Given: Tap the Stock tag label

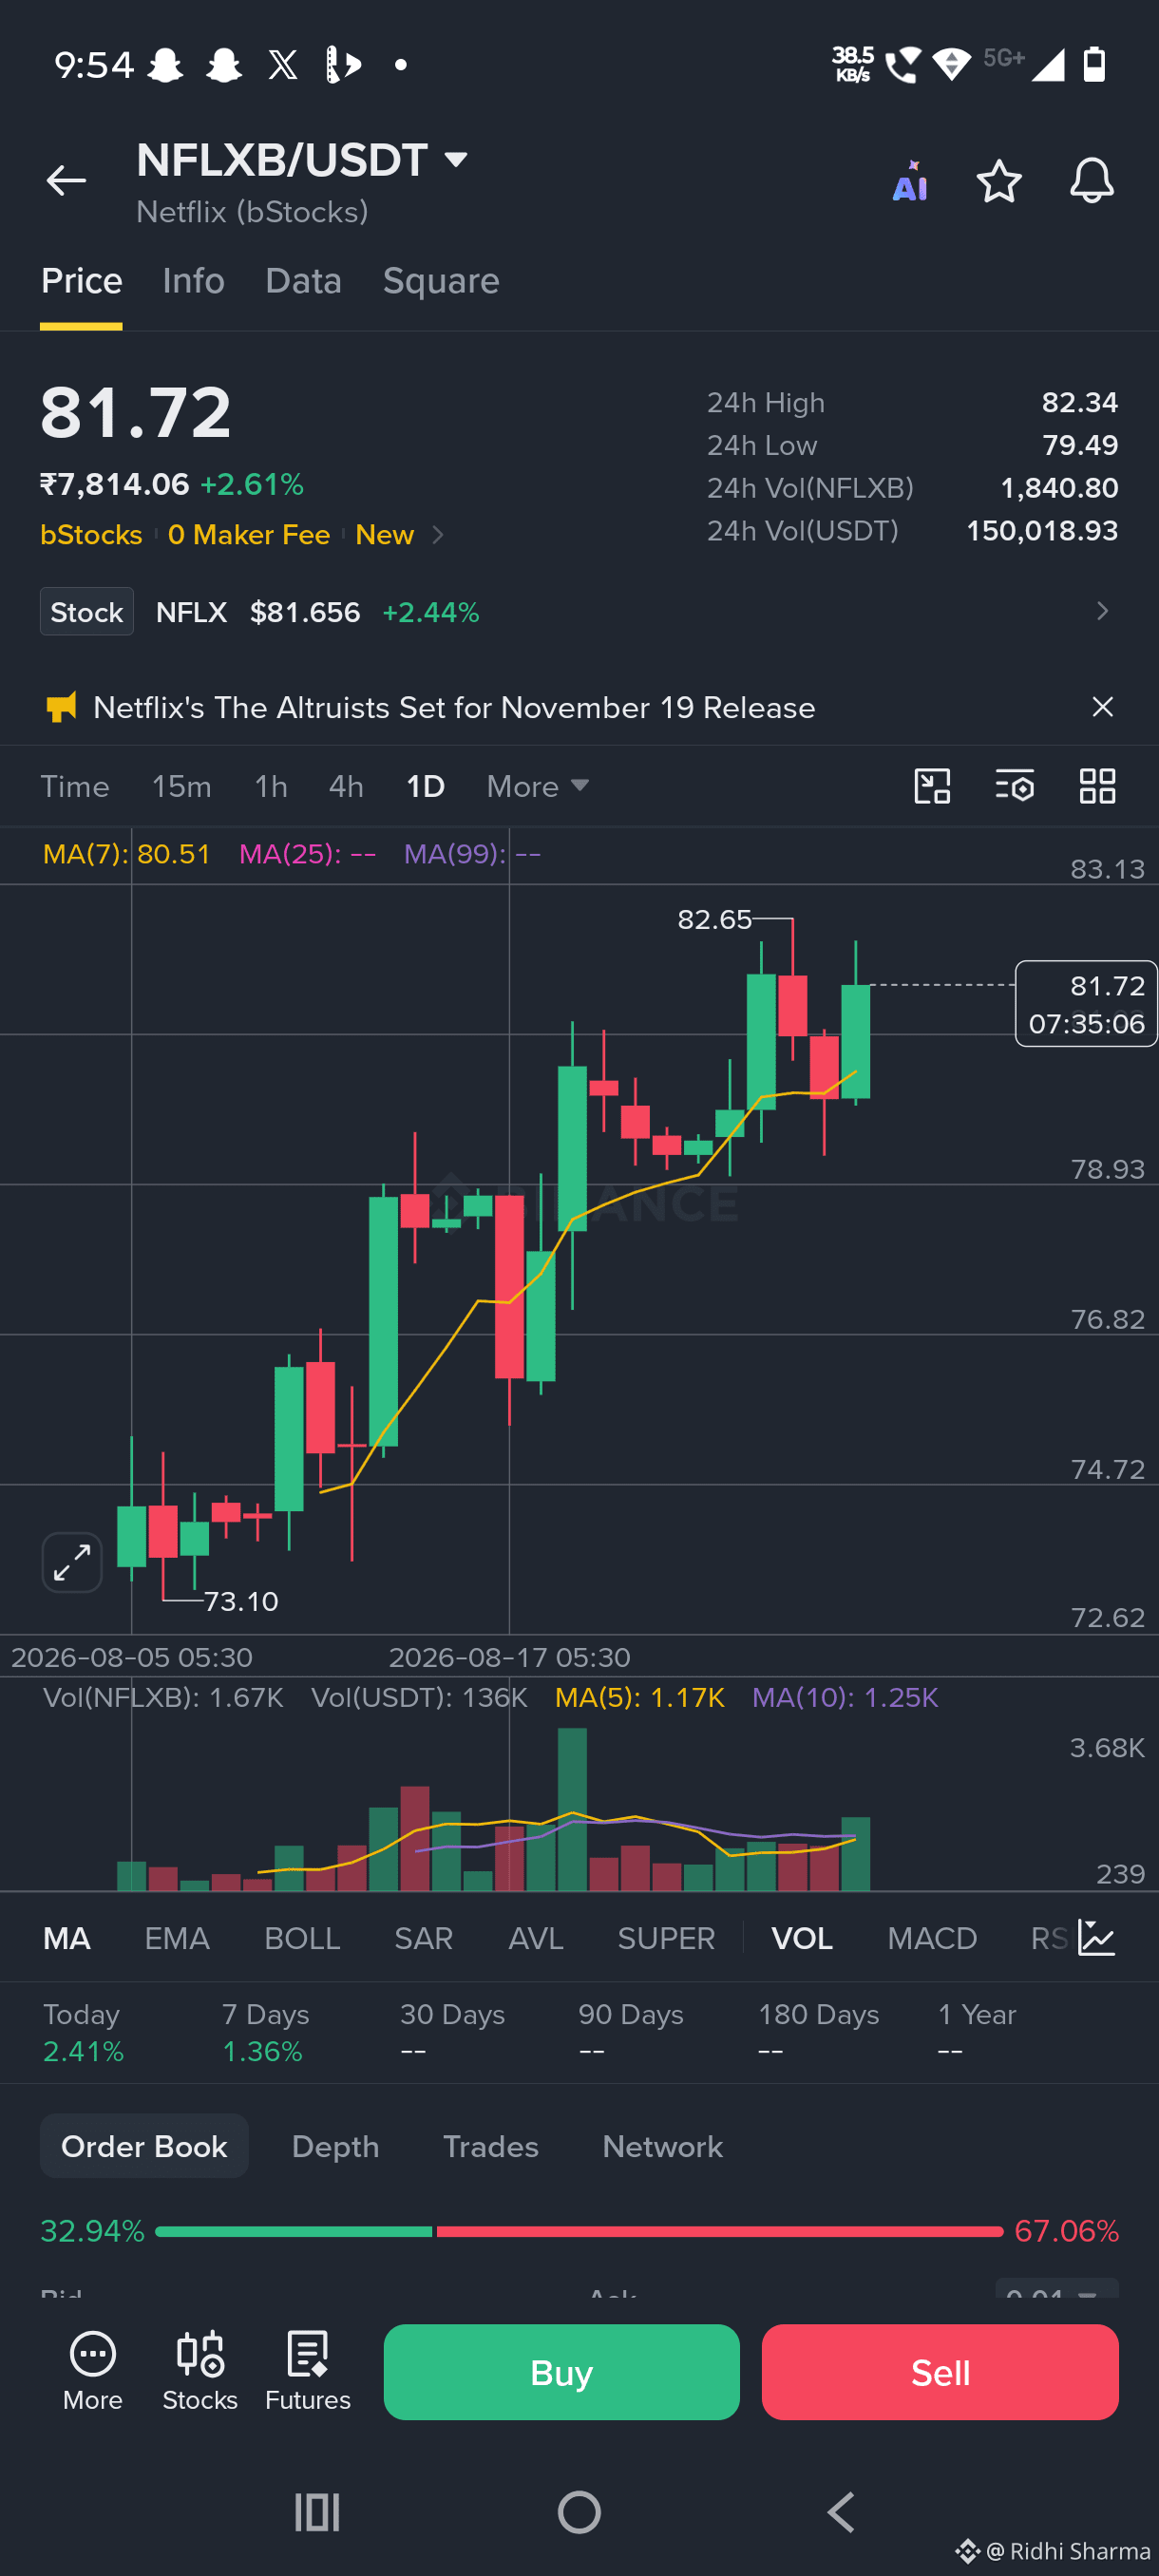Looking at the screenshot, I should 87,612.
